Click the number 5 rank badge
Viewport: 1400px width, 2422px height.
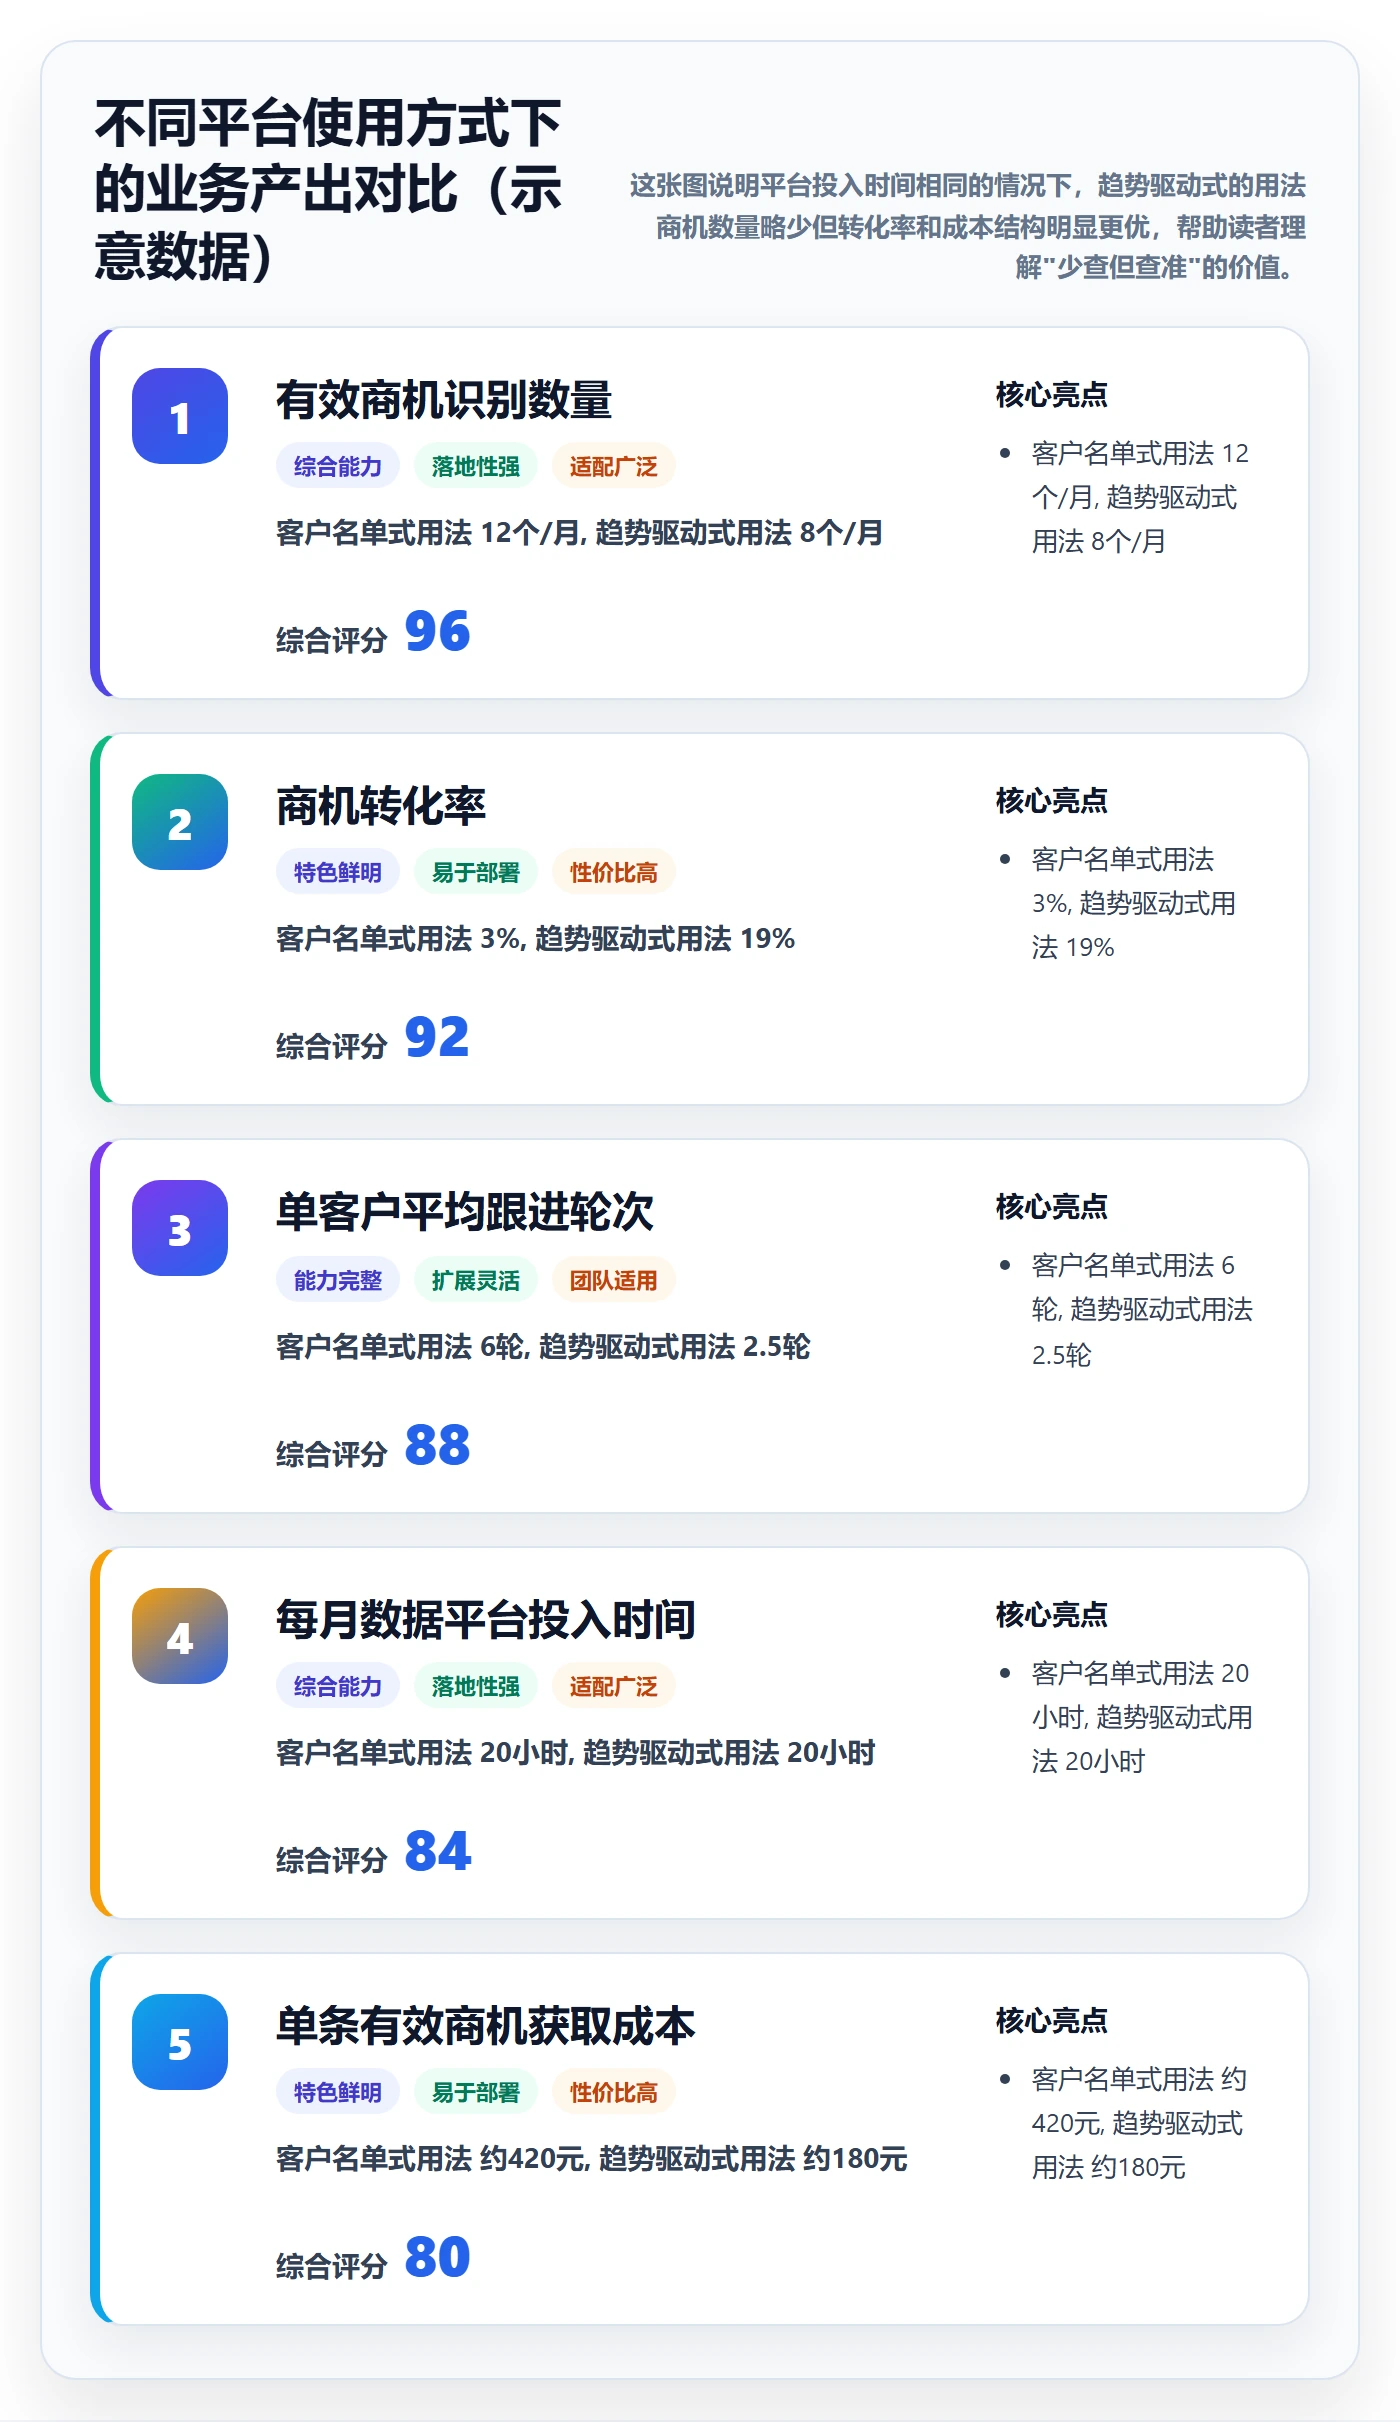coord(180,2042)
